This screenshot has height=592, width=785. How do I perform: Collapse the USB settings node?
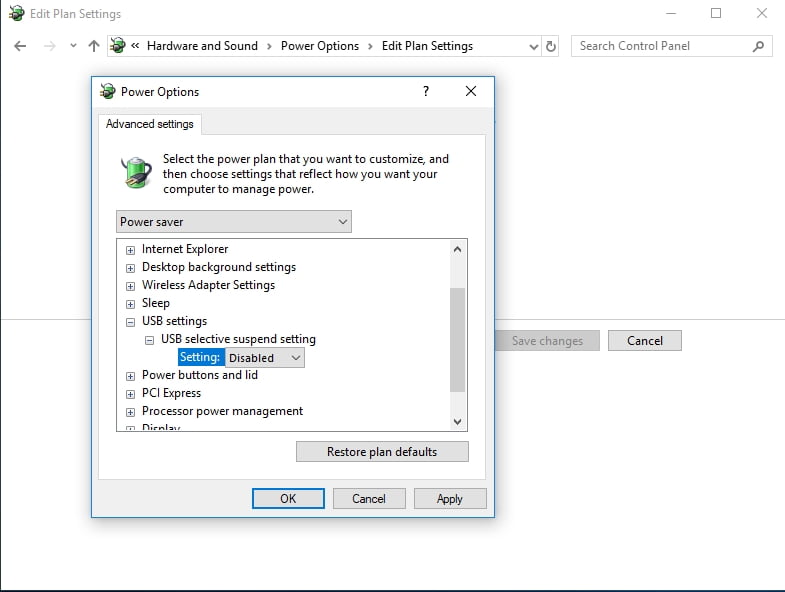[130, 322]
